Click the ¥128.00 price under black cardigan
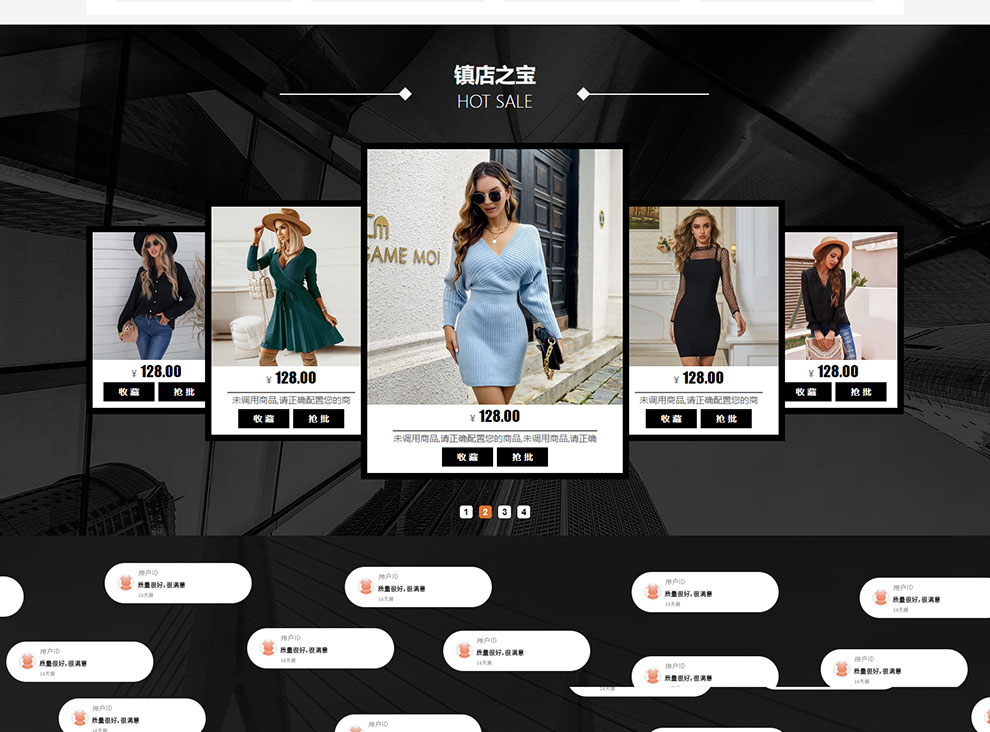The image size is (990, 732). 157,371
